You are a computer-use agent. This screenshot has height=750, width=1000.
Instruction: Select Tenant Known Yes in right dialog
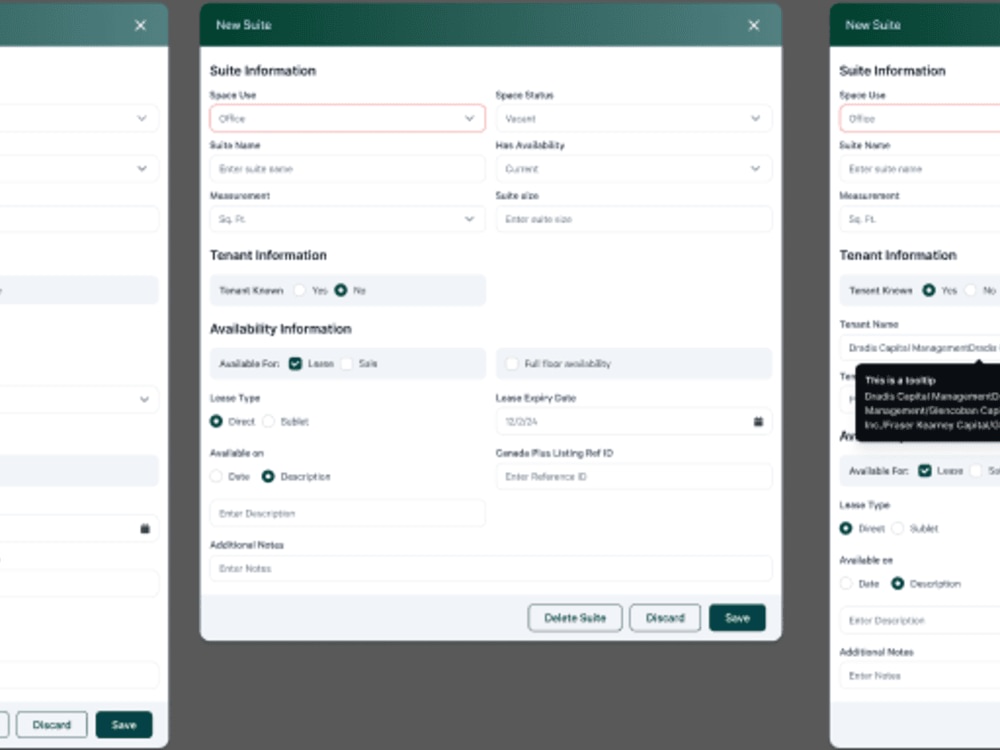coord(929,290)
